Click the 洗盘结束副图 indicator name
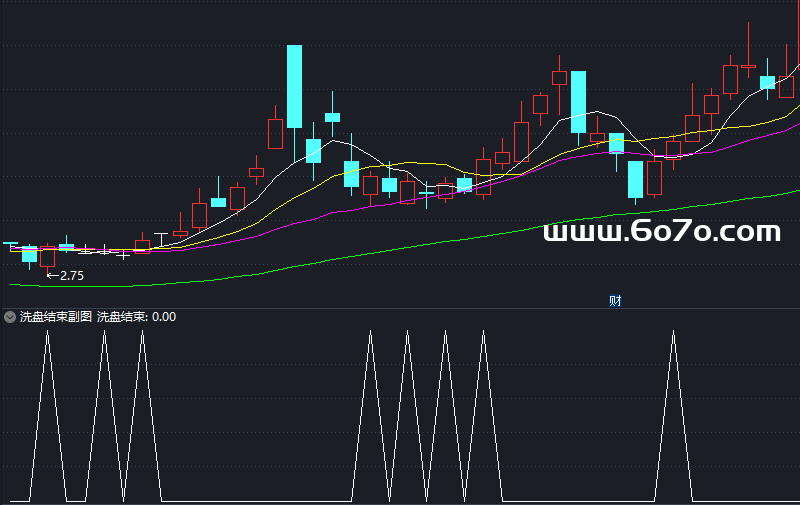 [x=56, y=317]
